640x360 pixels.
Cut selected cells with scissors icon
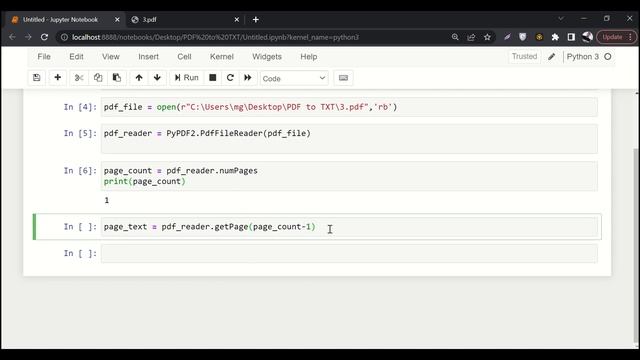click(x=79, y=78)
